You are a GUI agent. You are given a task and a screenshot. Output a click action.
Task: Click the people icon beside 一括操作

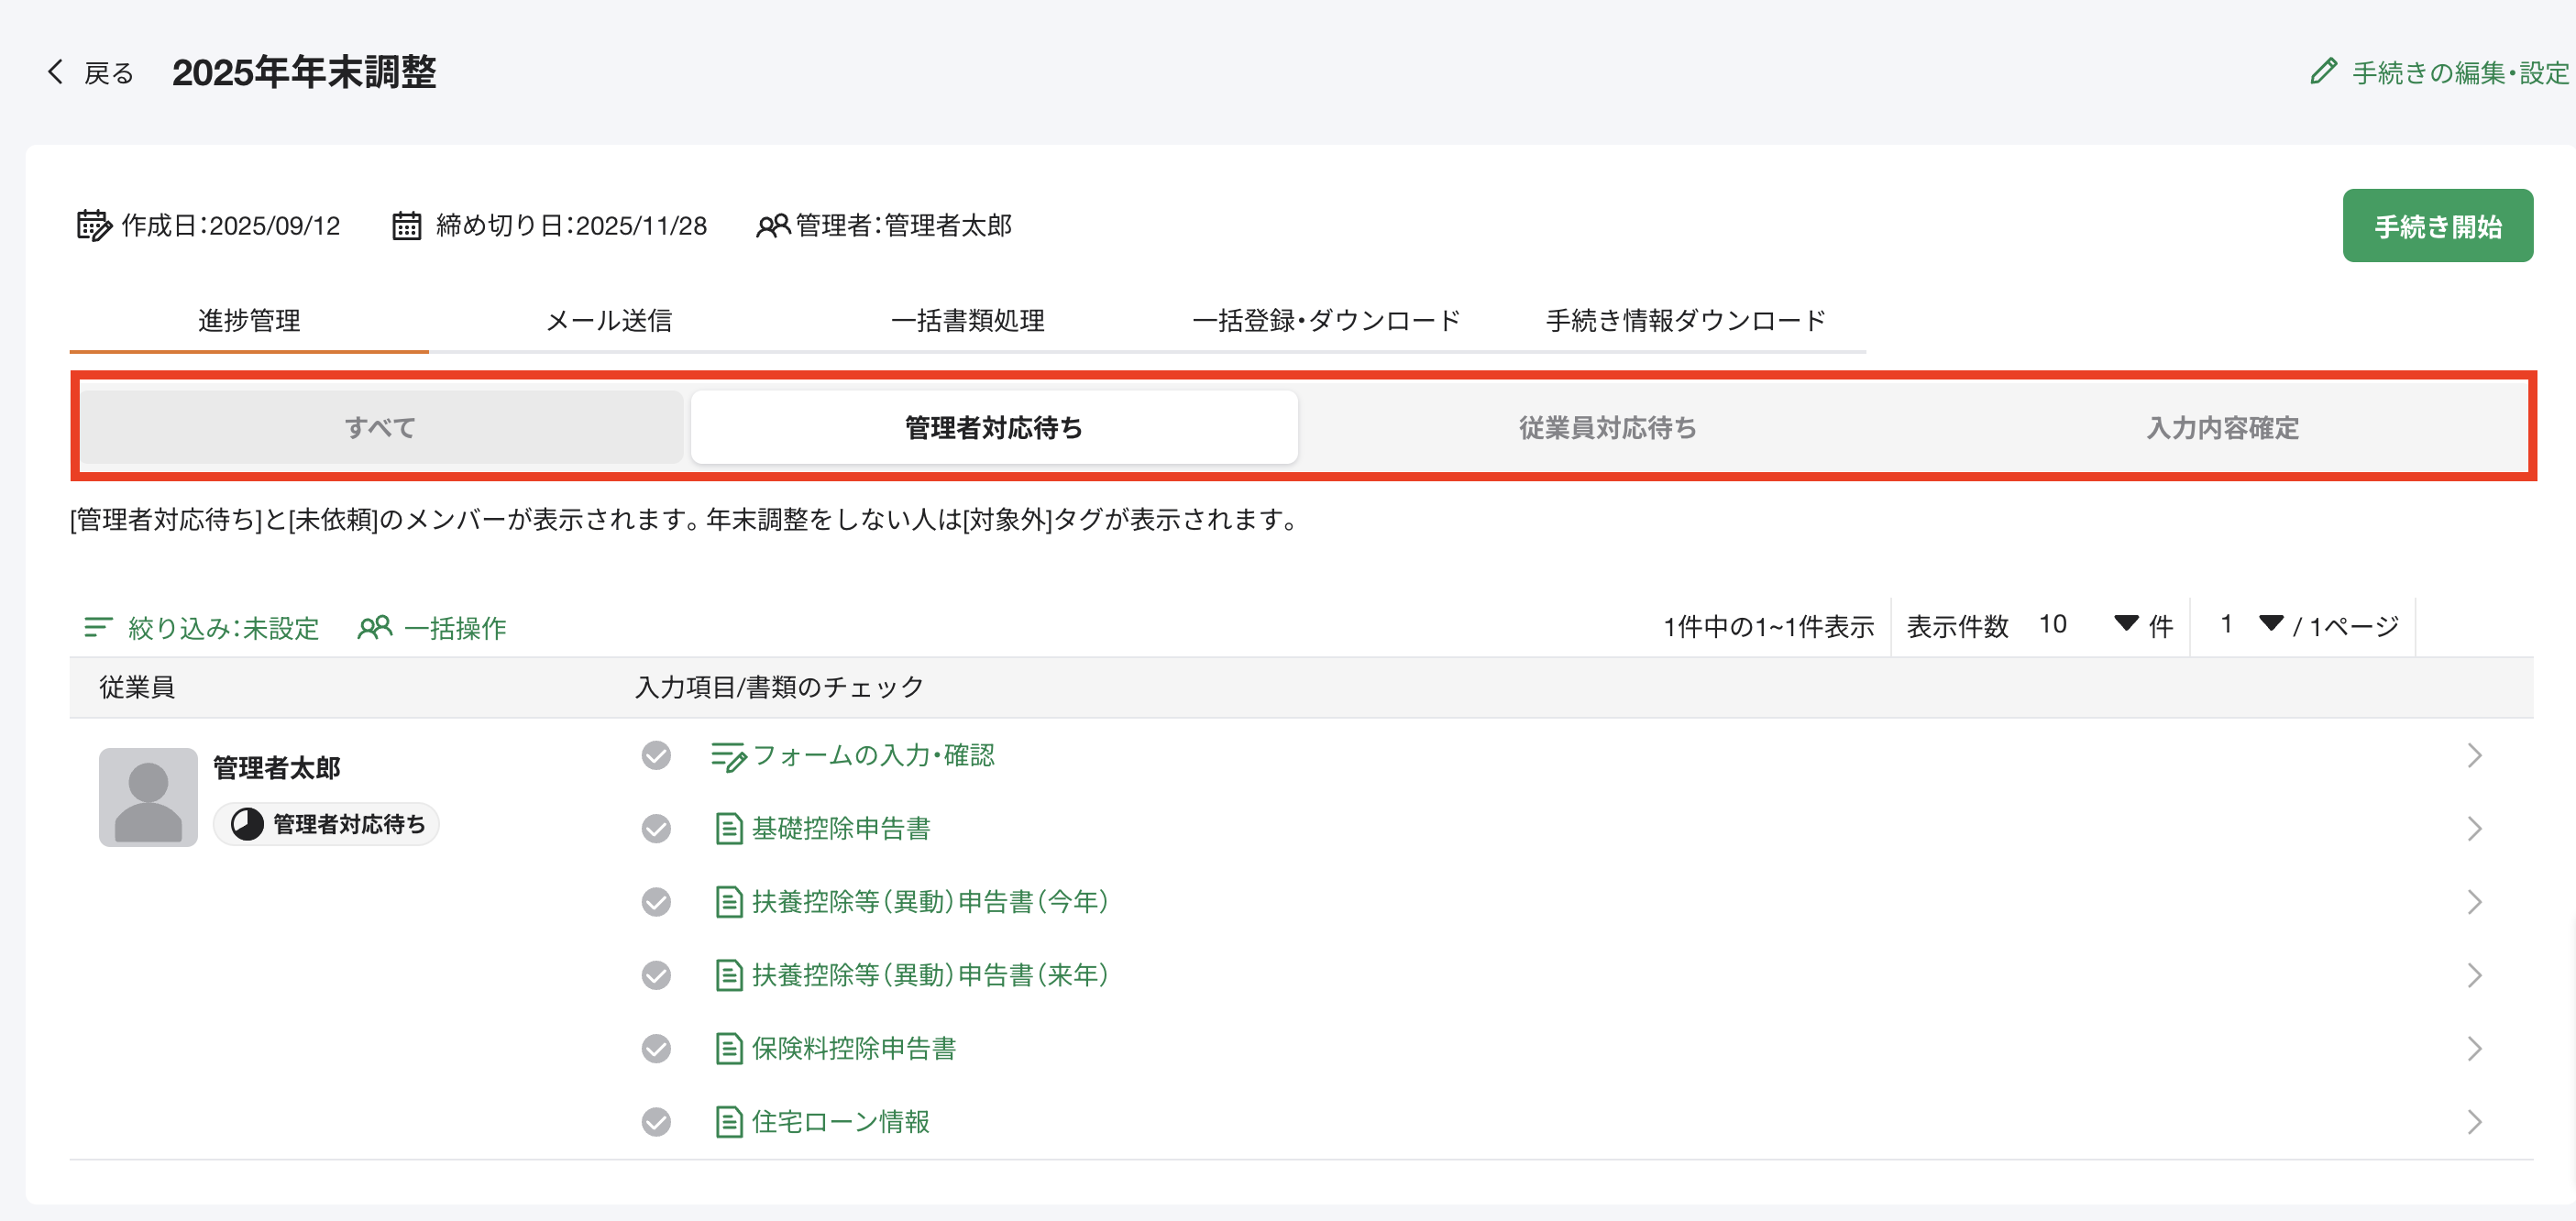click(375, 627)
